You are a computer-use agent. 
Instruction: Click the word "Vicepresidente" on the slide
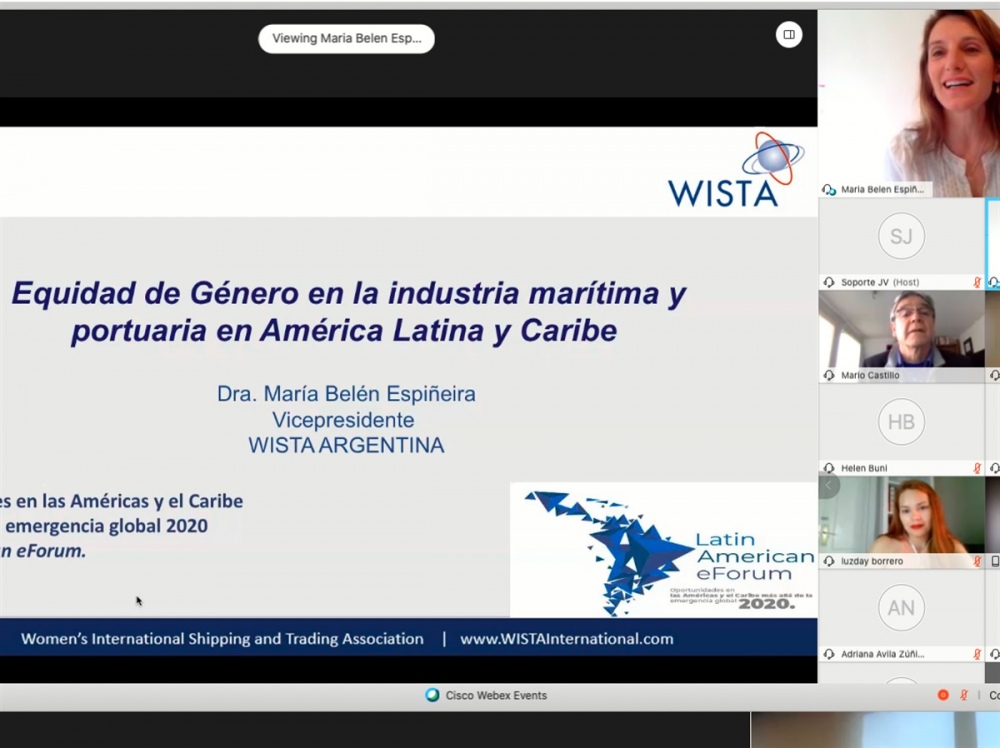343,420
